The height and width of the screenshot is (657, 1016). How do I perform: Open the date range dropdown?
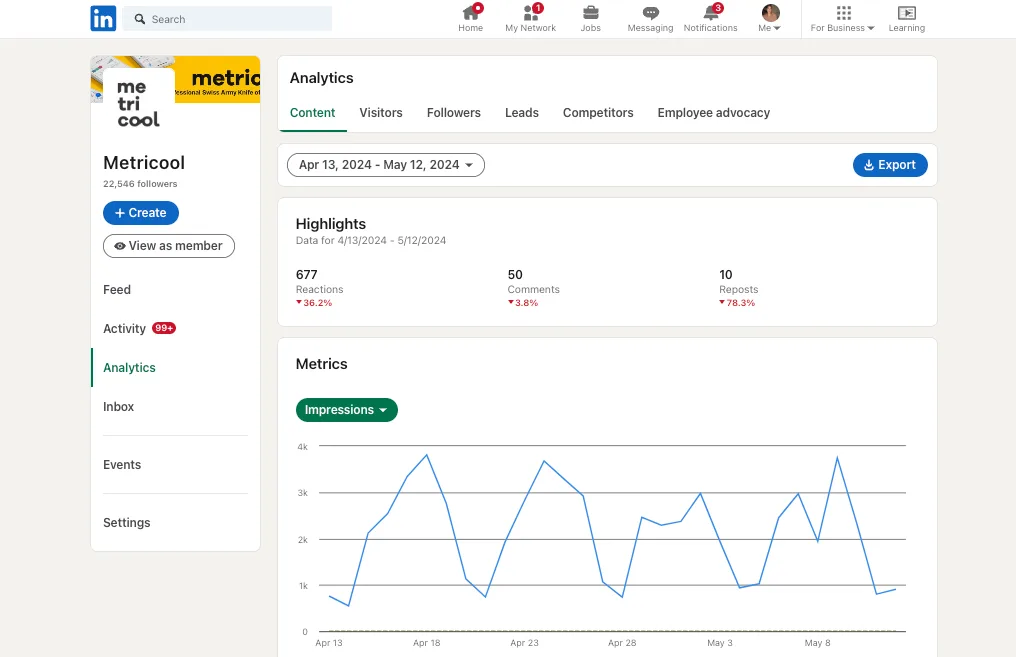386,165
